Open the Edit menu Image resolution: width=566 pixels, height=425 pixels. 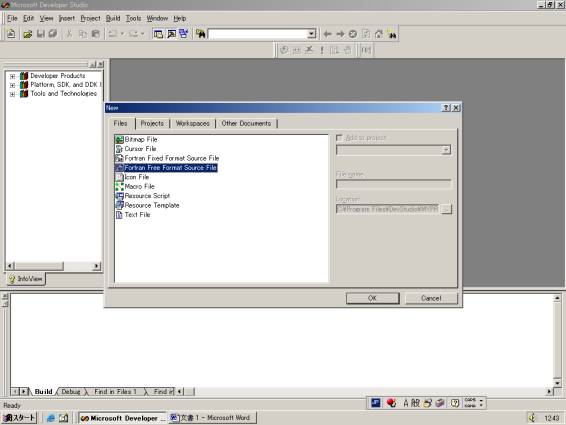coord(28,18)
